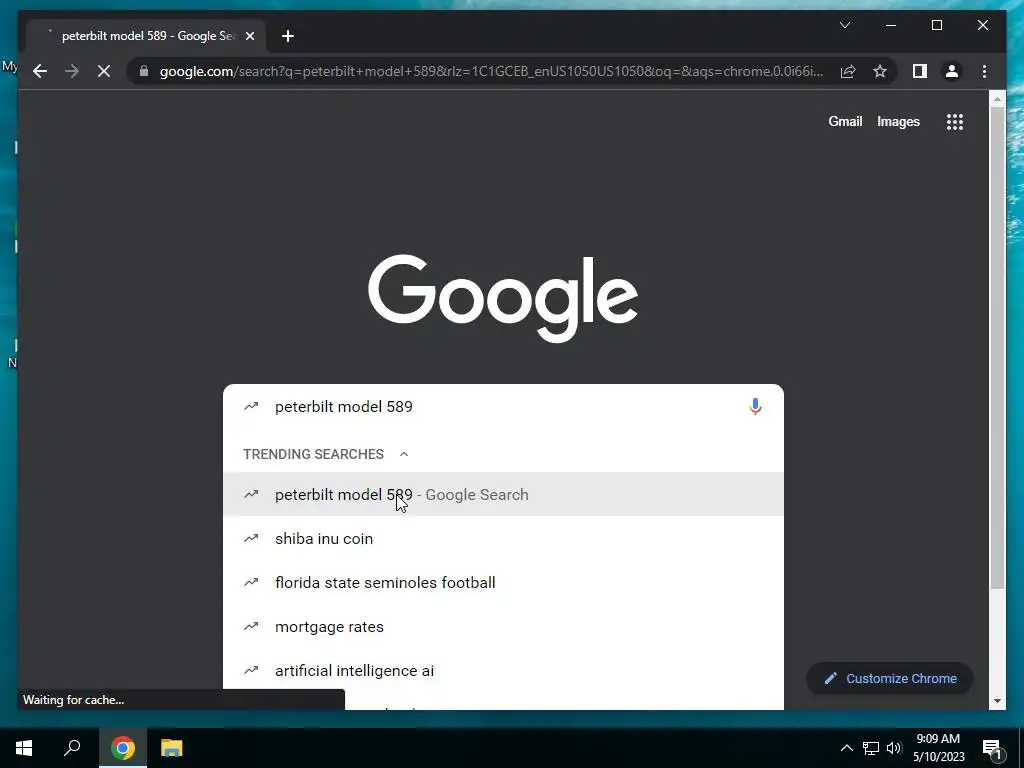Click the page vertical scrollbar thumb
The width and height of the screenshot is (1024, 768).
pos(997,347)
